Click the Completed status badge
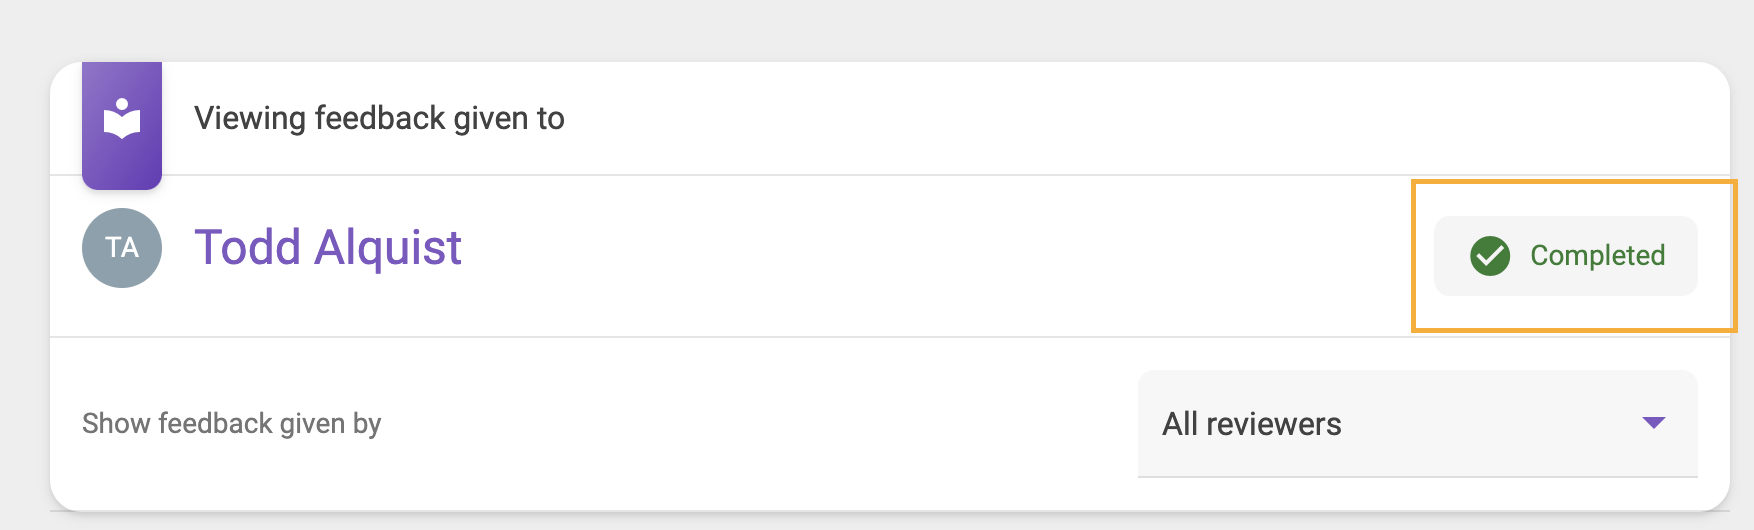This screenshot has height=530, width=1754. point(1566,256)
